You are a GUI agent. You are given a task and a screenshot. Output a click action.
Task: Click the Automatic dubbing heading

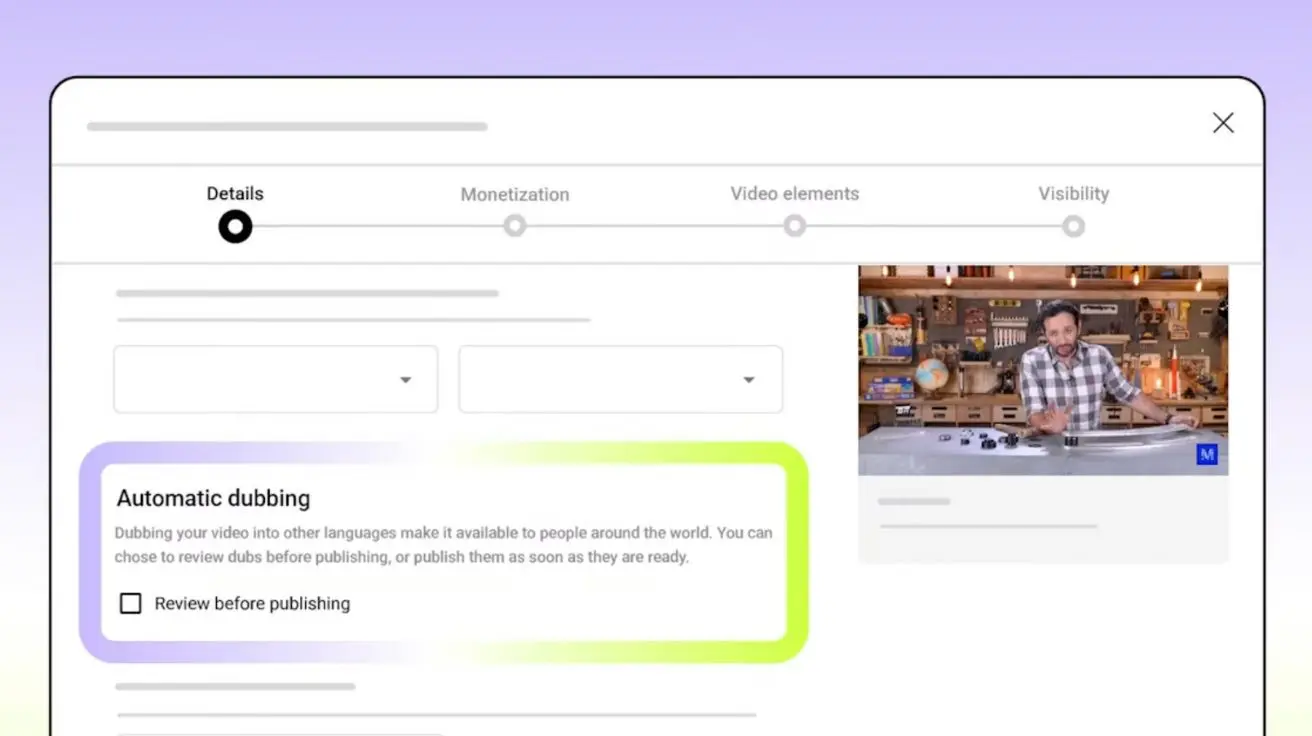(213, 498)
